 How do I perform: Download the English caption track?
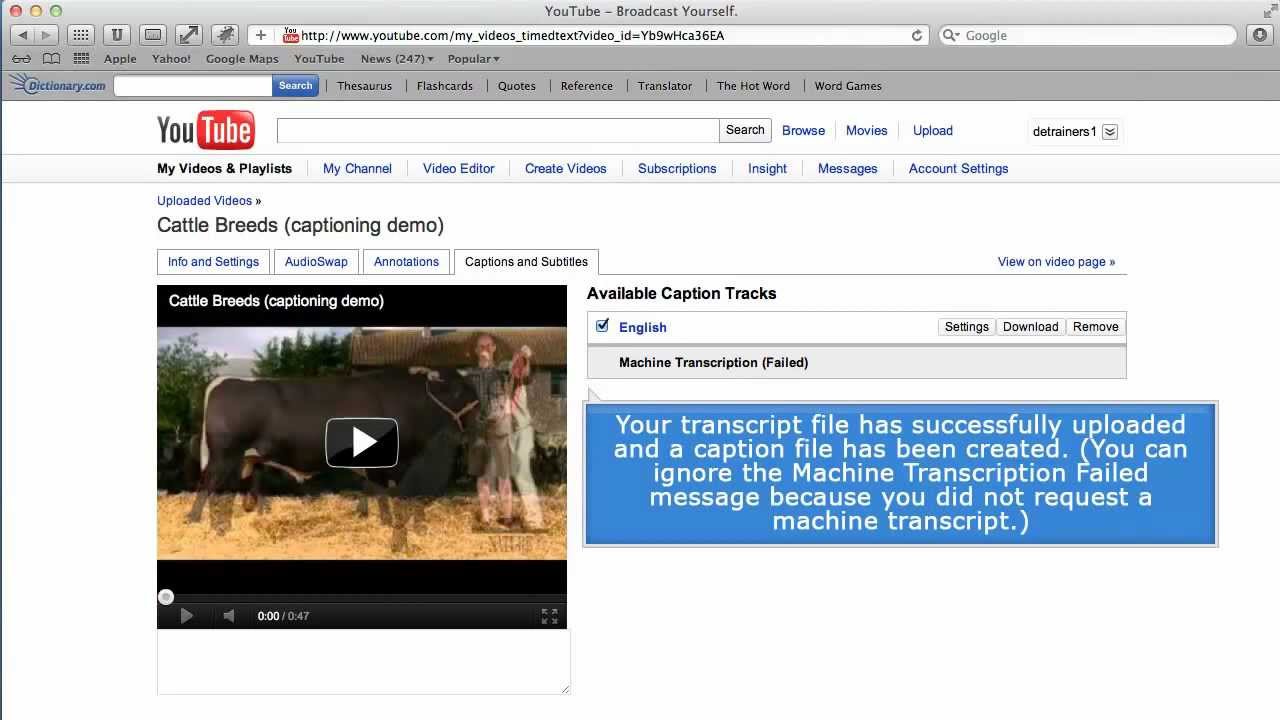click(1030, 327)
